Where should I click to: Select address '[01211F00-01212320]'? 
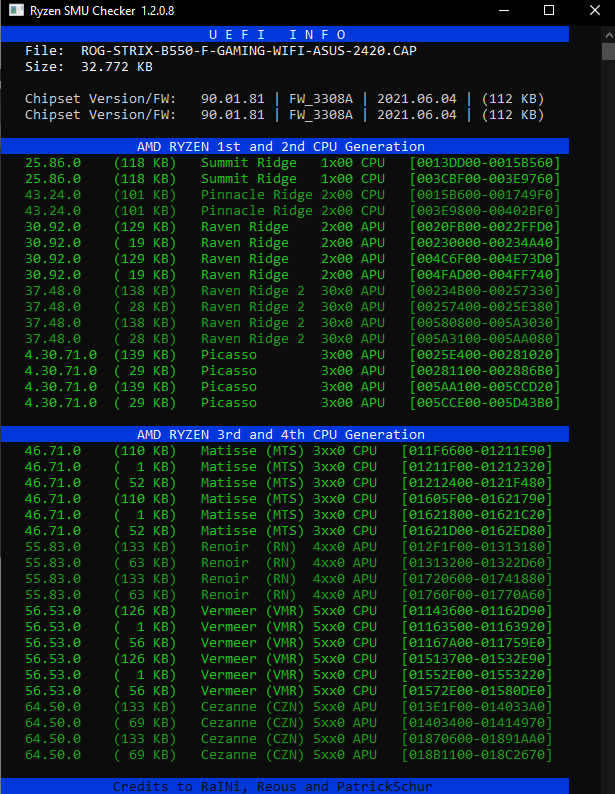coord(477,467)
